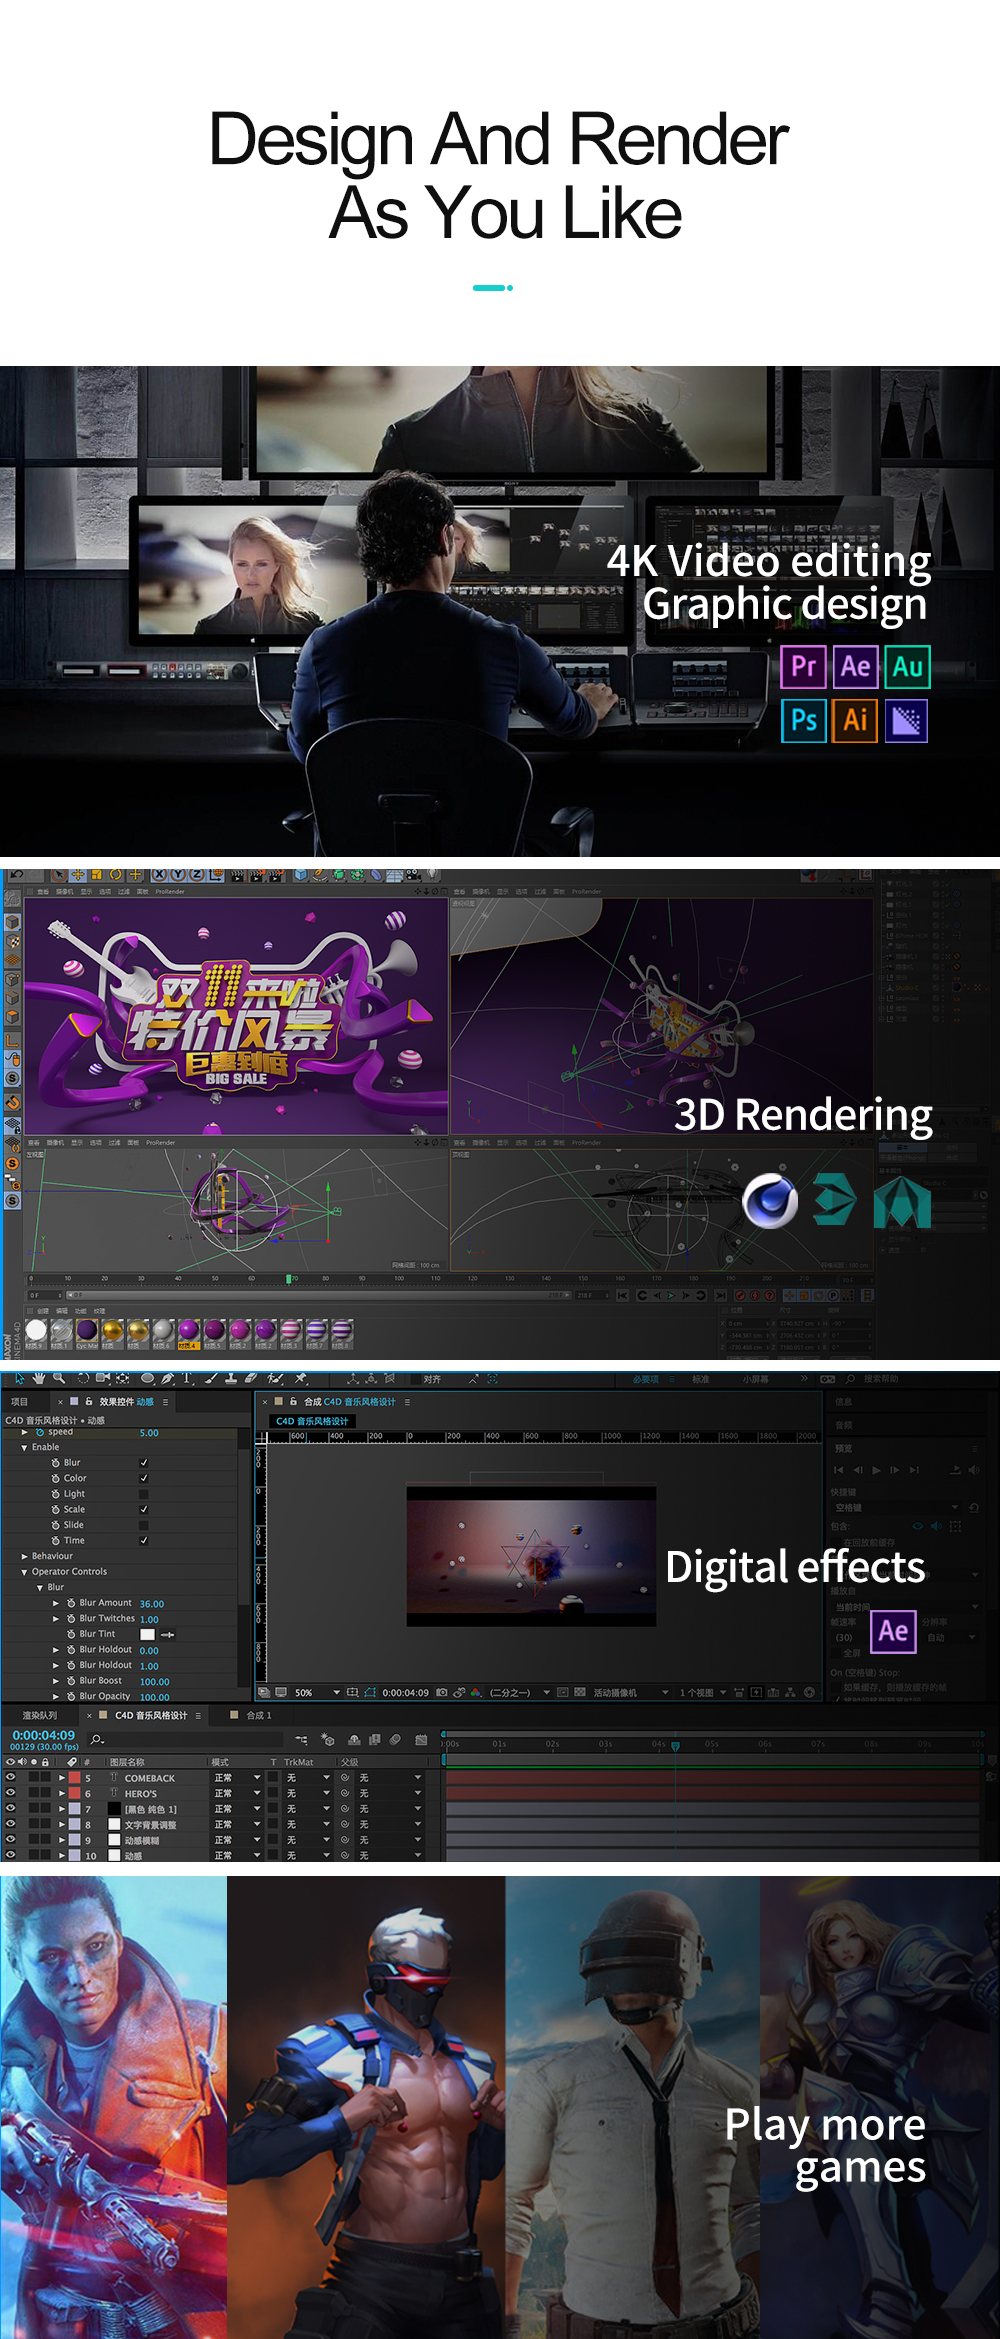Choose the Clone Stamp tool

pos(231,1379)
